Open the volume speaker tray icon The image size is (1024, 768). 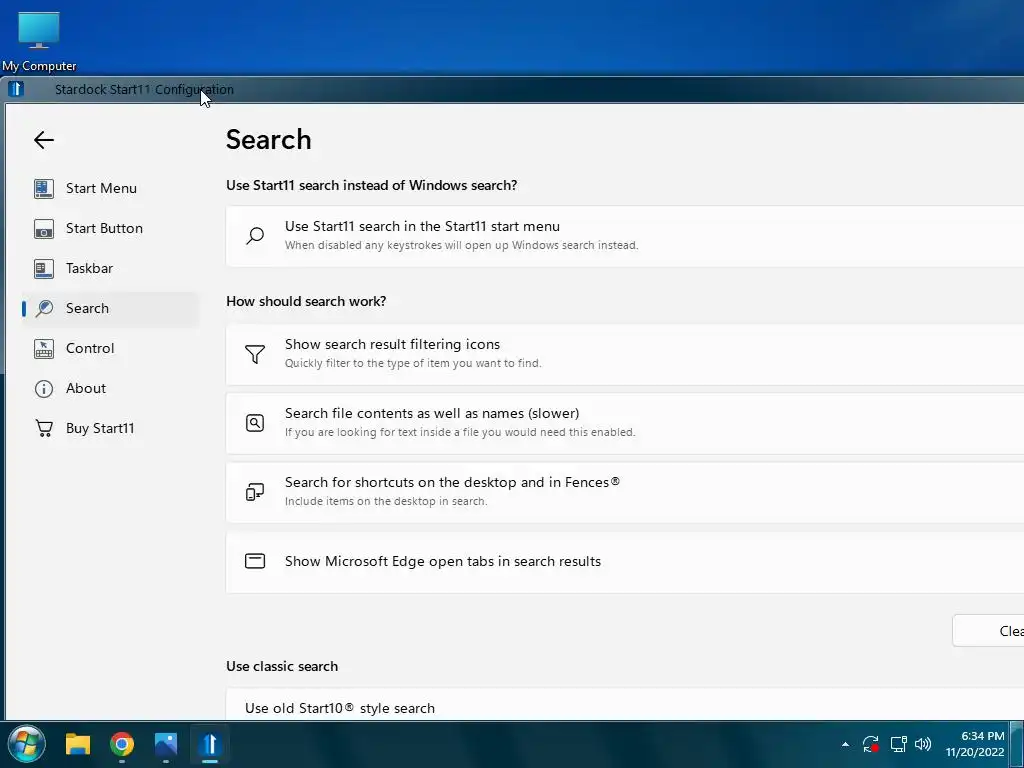(923, 744)
